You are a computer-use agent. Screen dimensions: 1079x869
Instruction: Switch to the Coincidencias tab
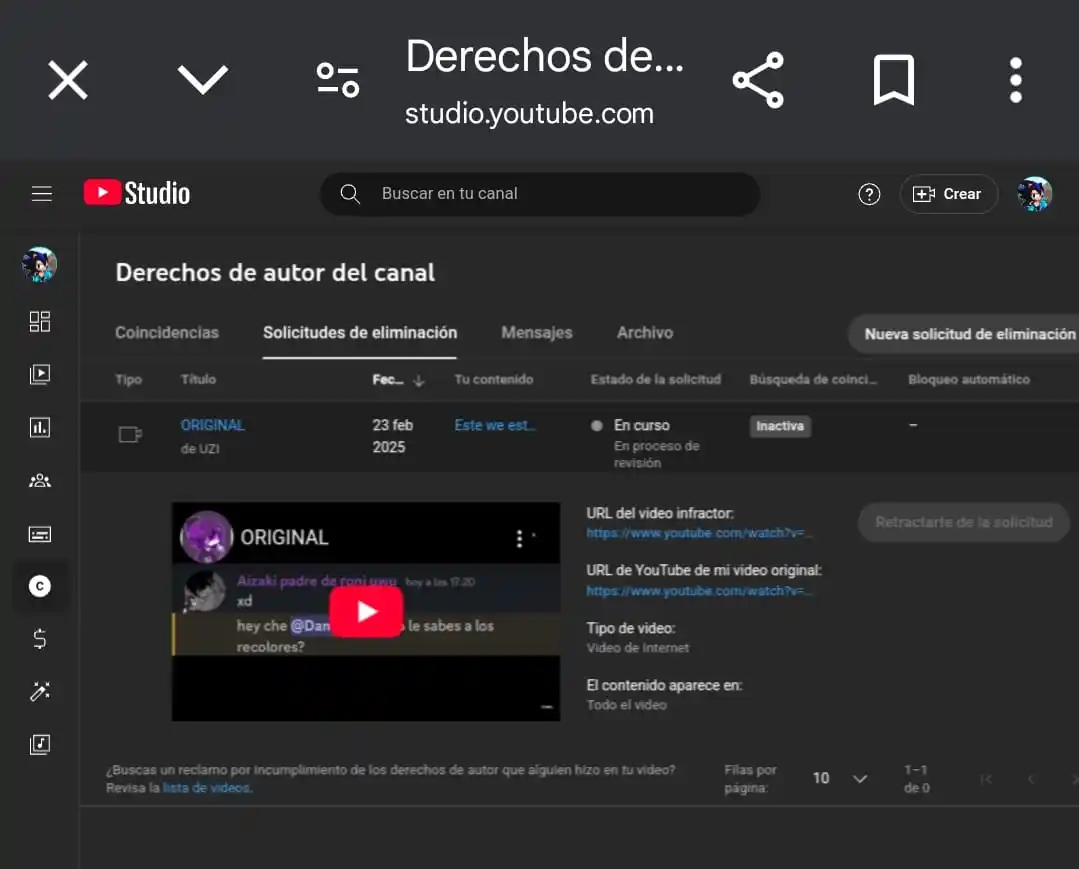pyautogui.click(x=167, y=333)
